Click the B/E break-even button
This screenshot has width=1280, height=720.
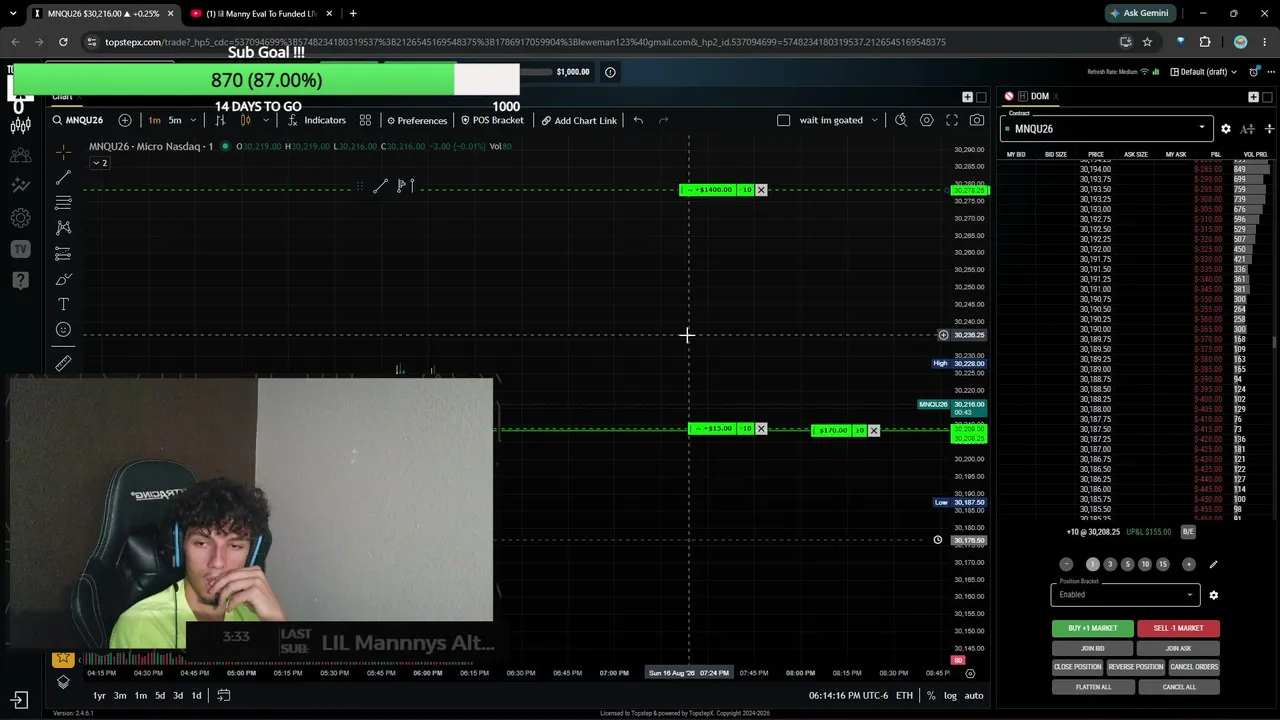point(1188,532)
